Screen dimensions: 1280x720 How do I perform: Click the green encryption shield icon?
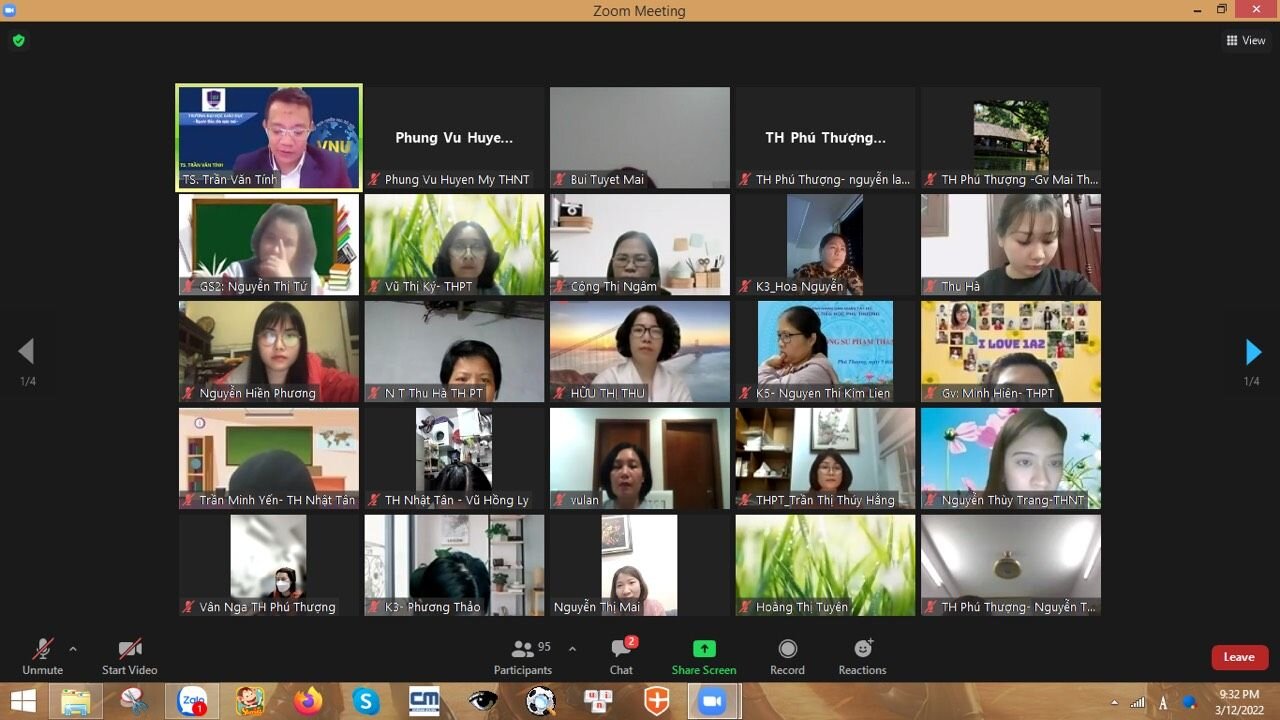click(18, 41)
